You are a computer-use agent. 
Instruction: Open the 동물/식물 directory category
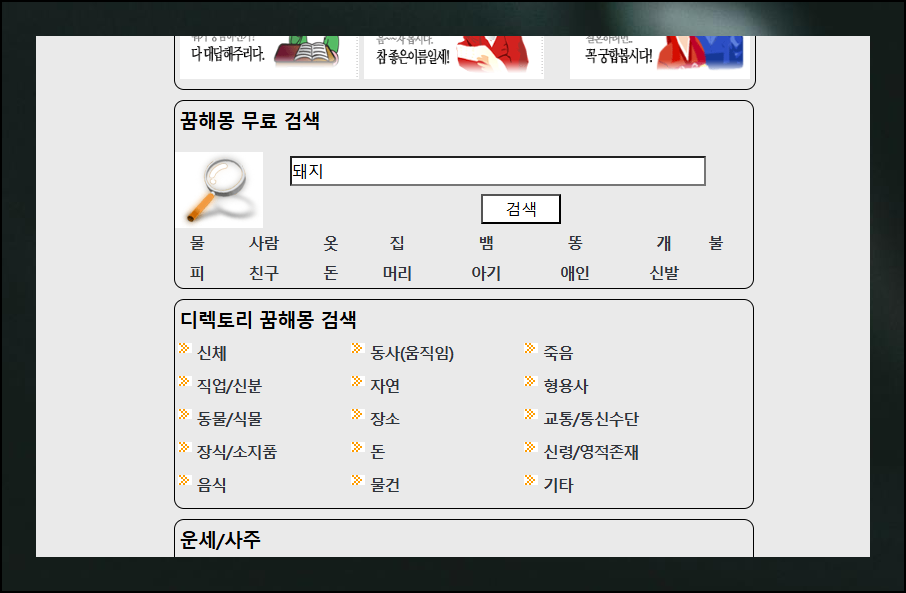(229, 418)
